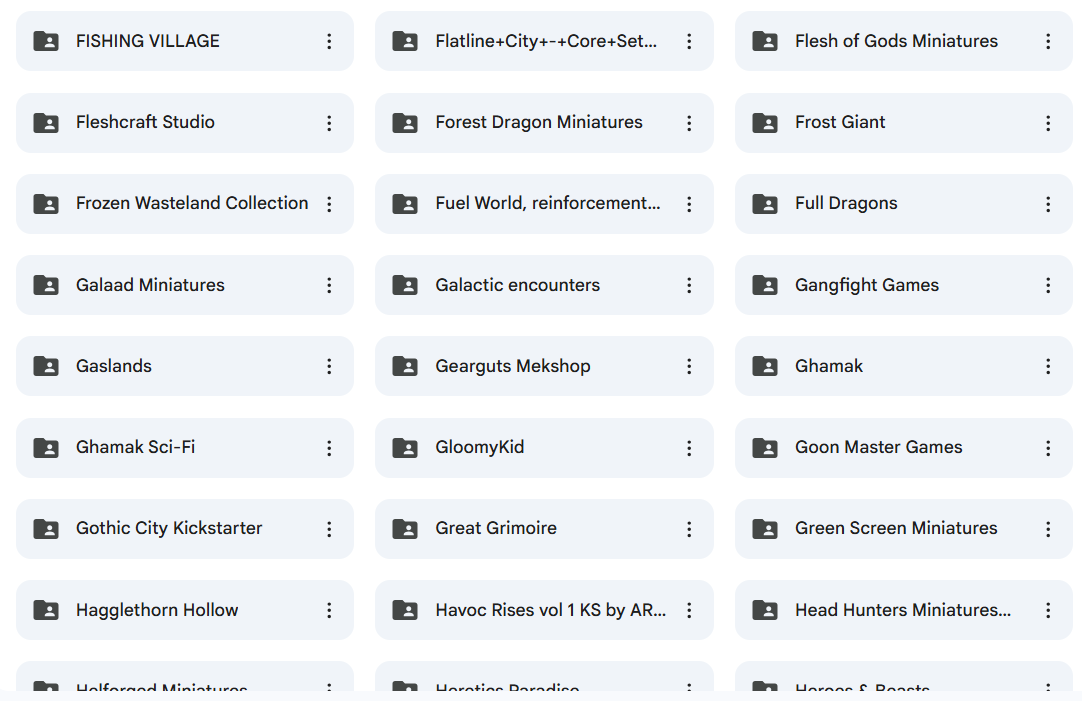This screenshot has height=701, width=1082.
Task: Select the Full Dragons folder name
Action: tap(846, 204)
